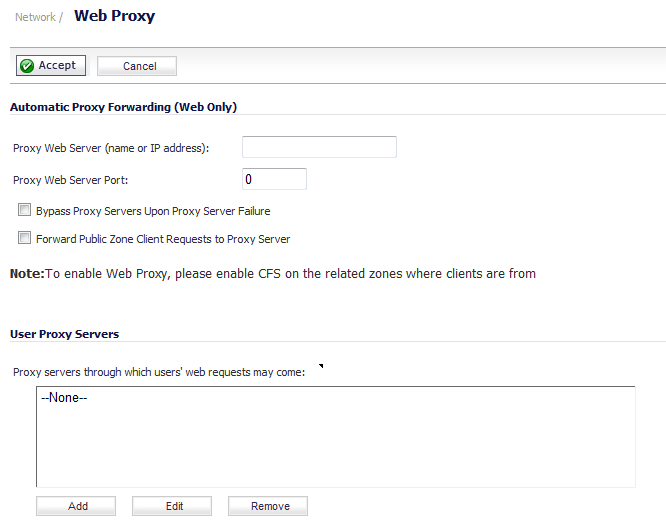Click the Forward Public Zone Client Requests label
This screenshot has width=666, height=526.
coord(163,239)
